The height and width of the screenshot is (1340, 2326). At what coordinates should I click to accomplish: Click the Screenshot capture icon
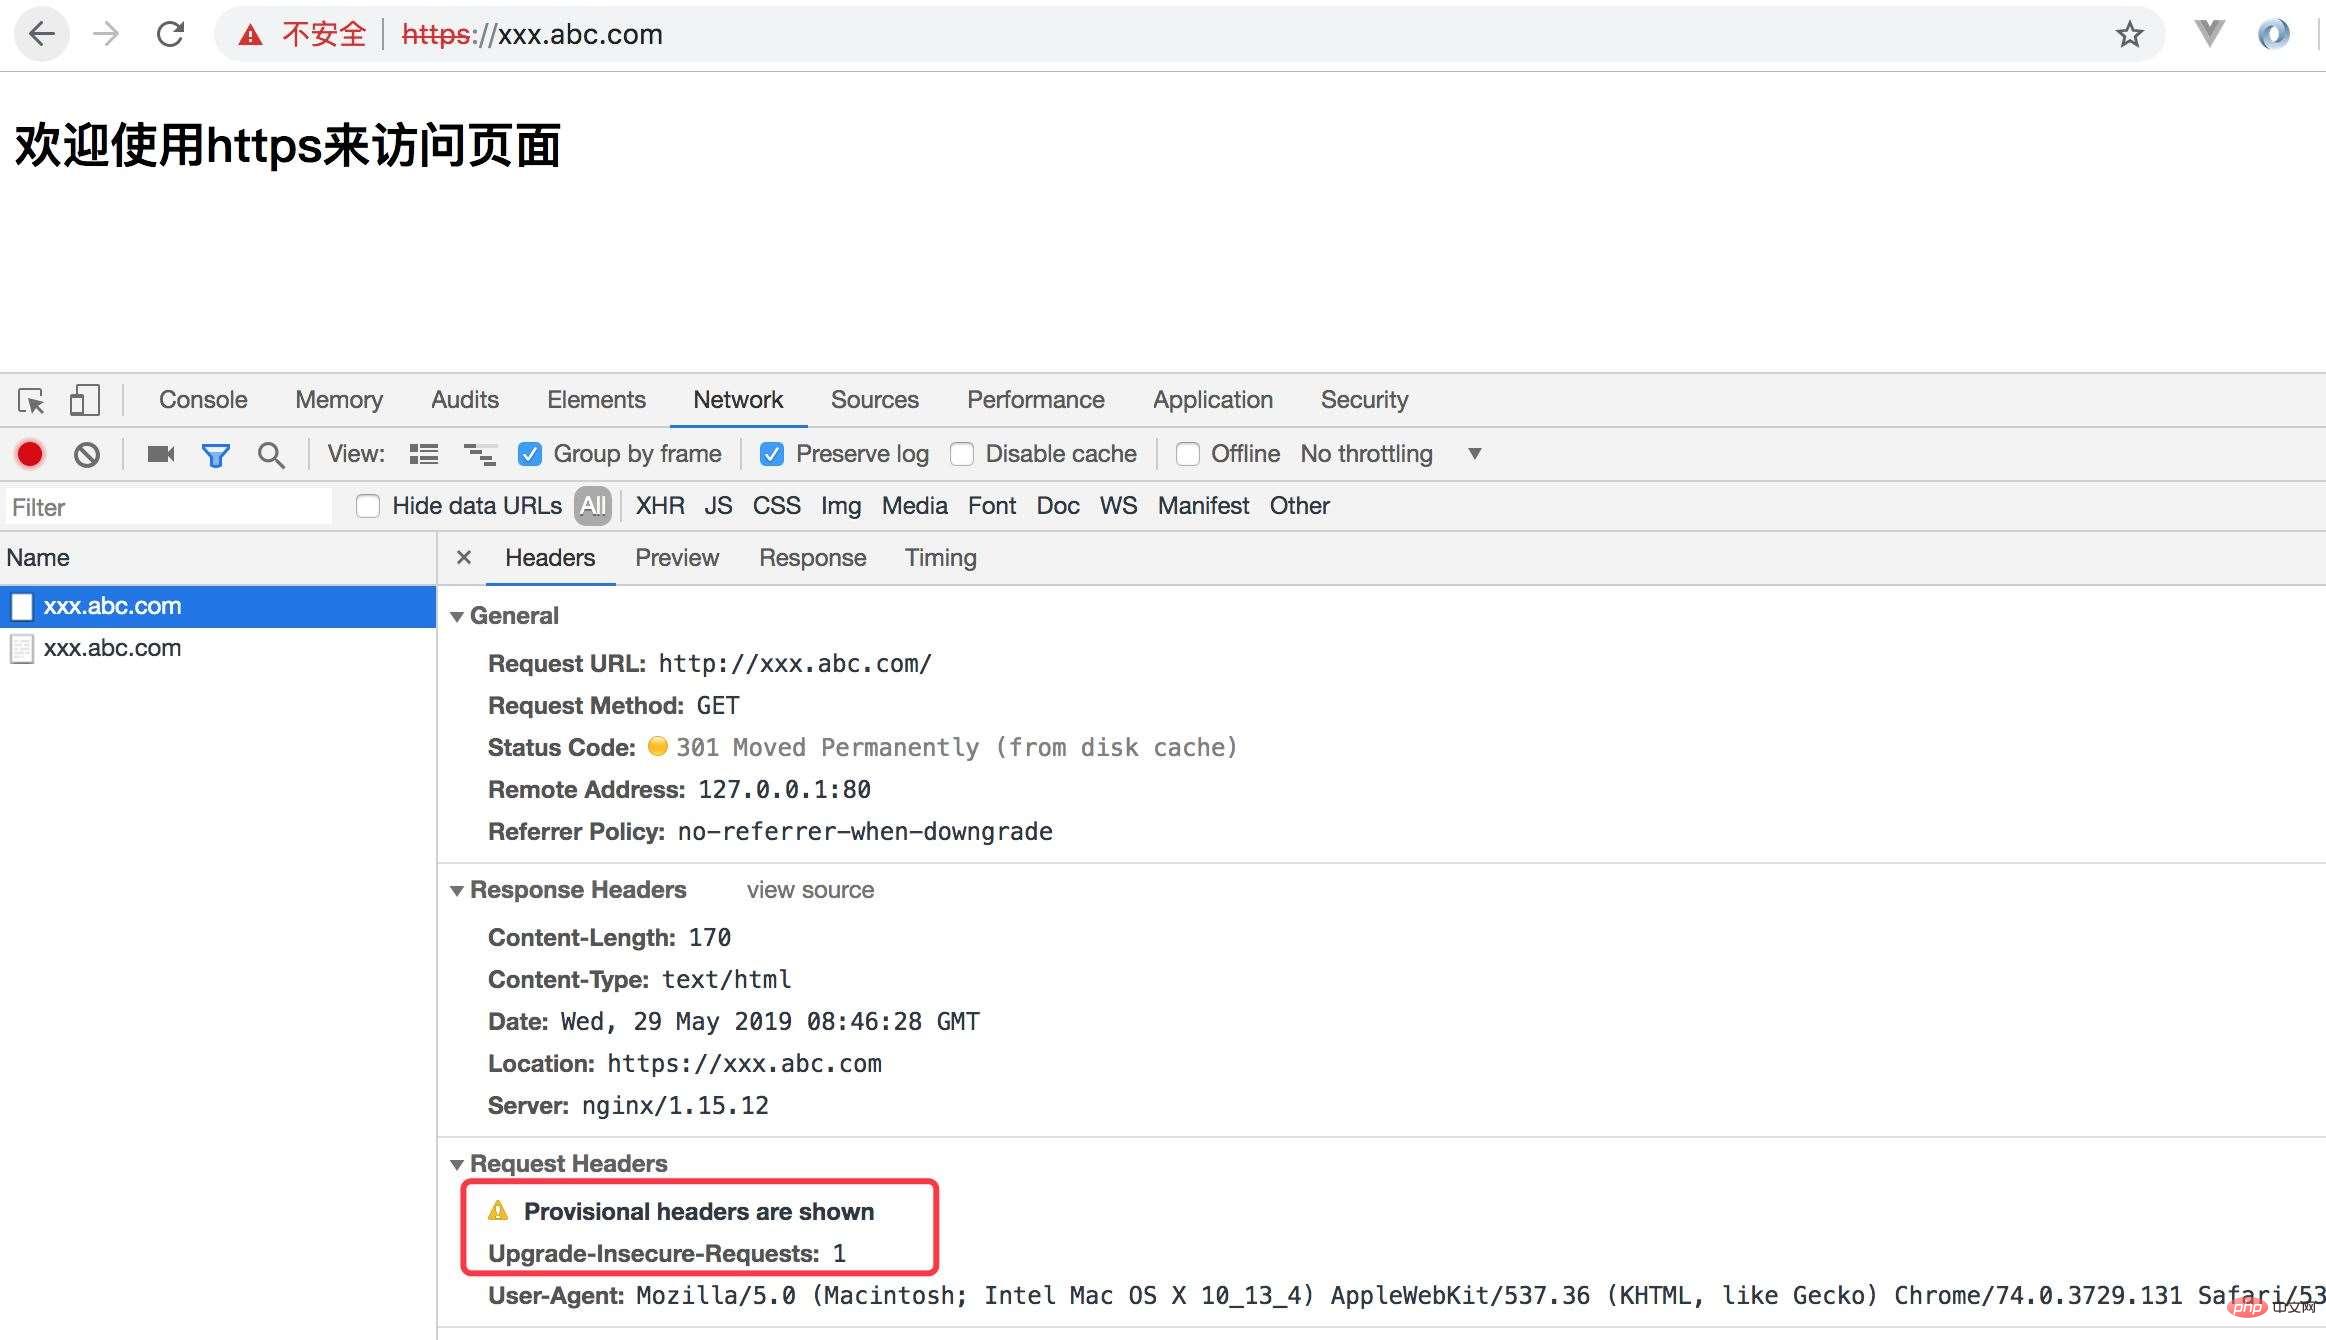pos(158,455)
